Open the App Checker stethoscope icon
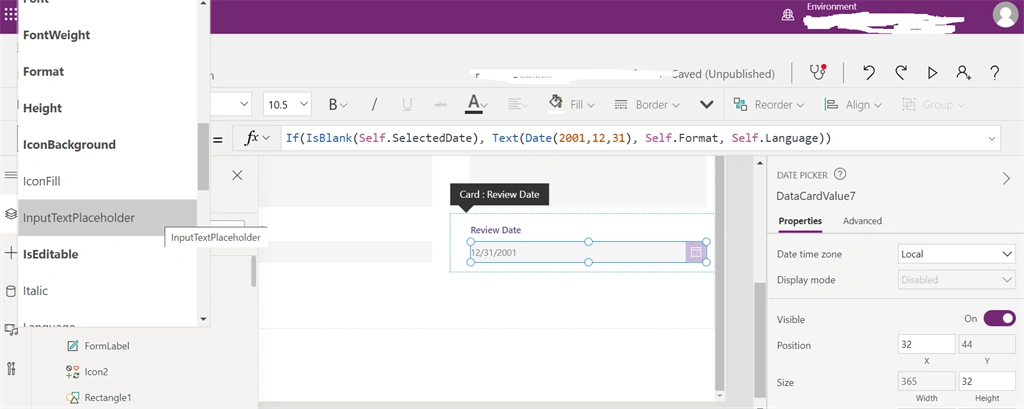Image resolution: width=1024 pixels, height=409 pixels. coord(818,73)
